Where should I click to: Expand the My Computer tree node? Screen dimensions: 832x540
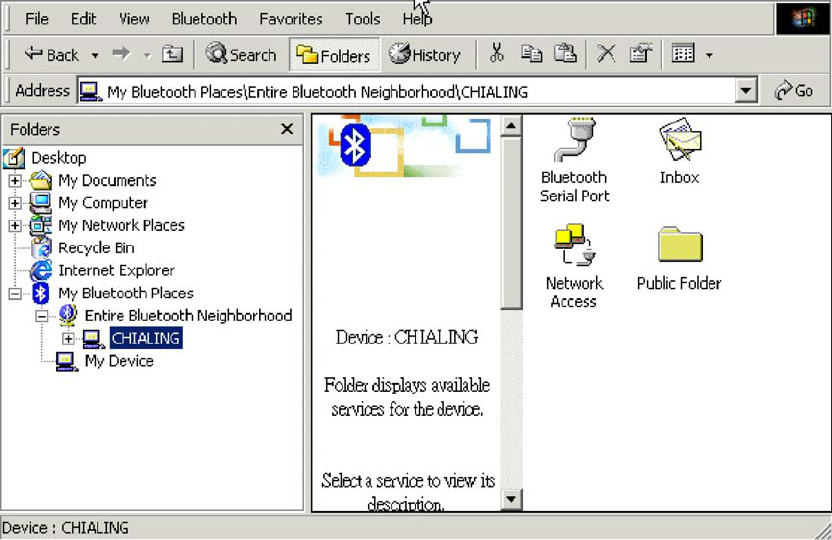pos(15,203)
